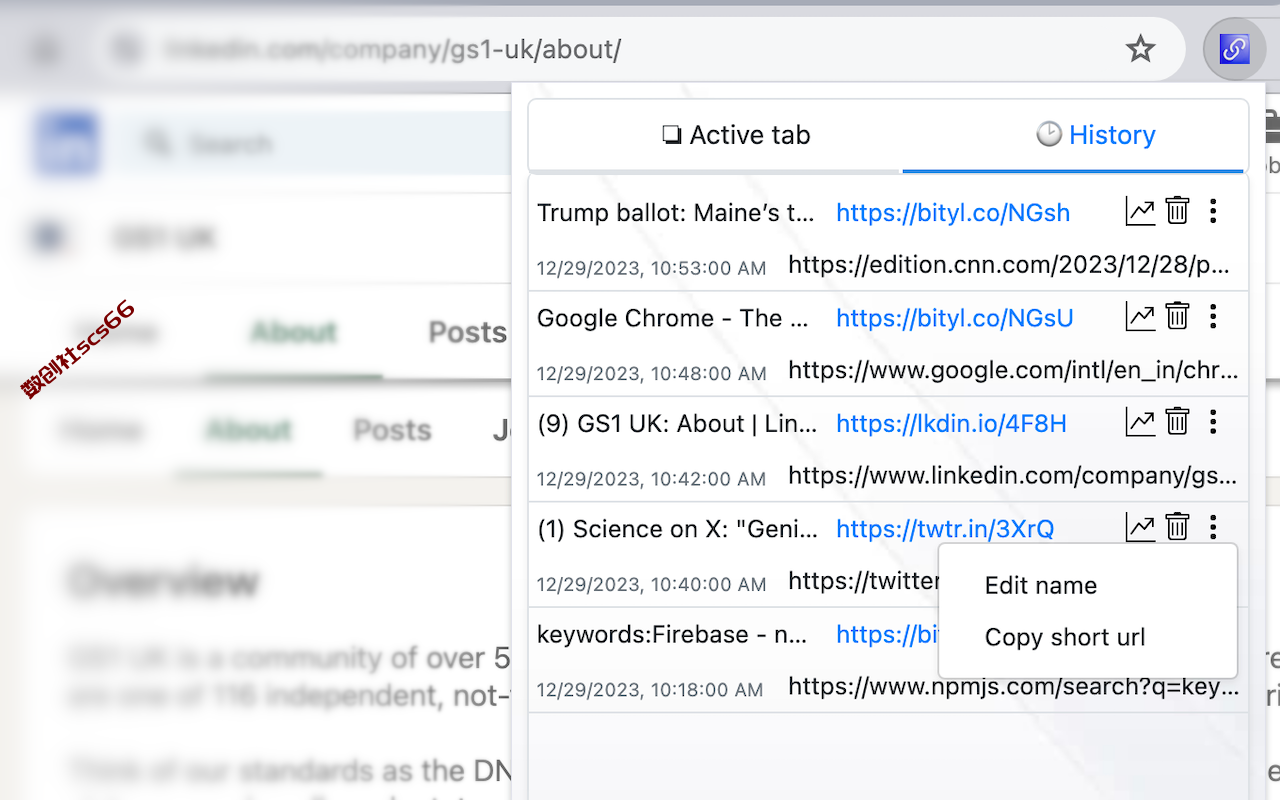Screen dimensions: 1280x800
Task: Click the linkedin.com/company long URL text
Action: pos(1013,476)
